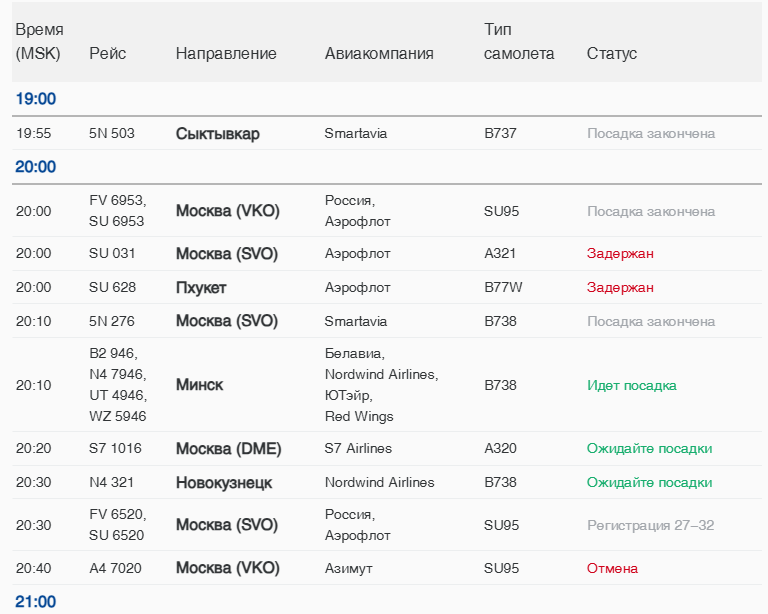Click the 21:00 time section header
This screenshot has width=768, height=614.
coord(36,602)
